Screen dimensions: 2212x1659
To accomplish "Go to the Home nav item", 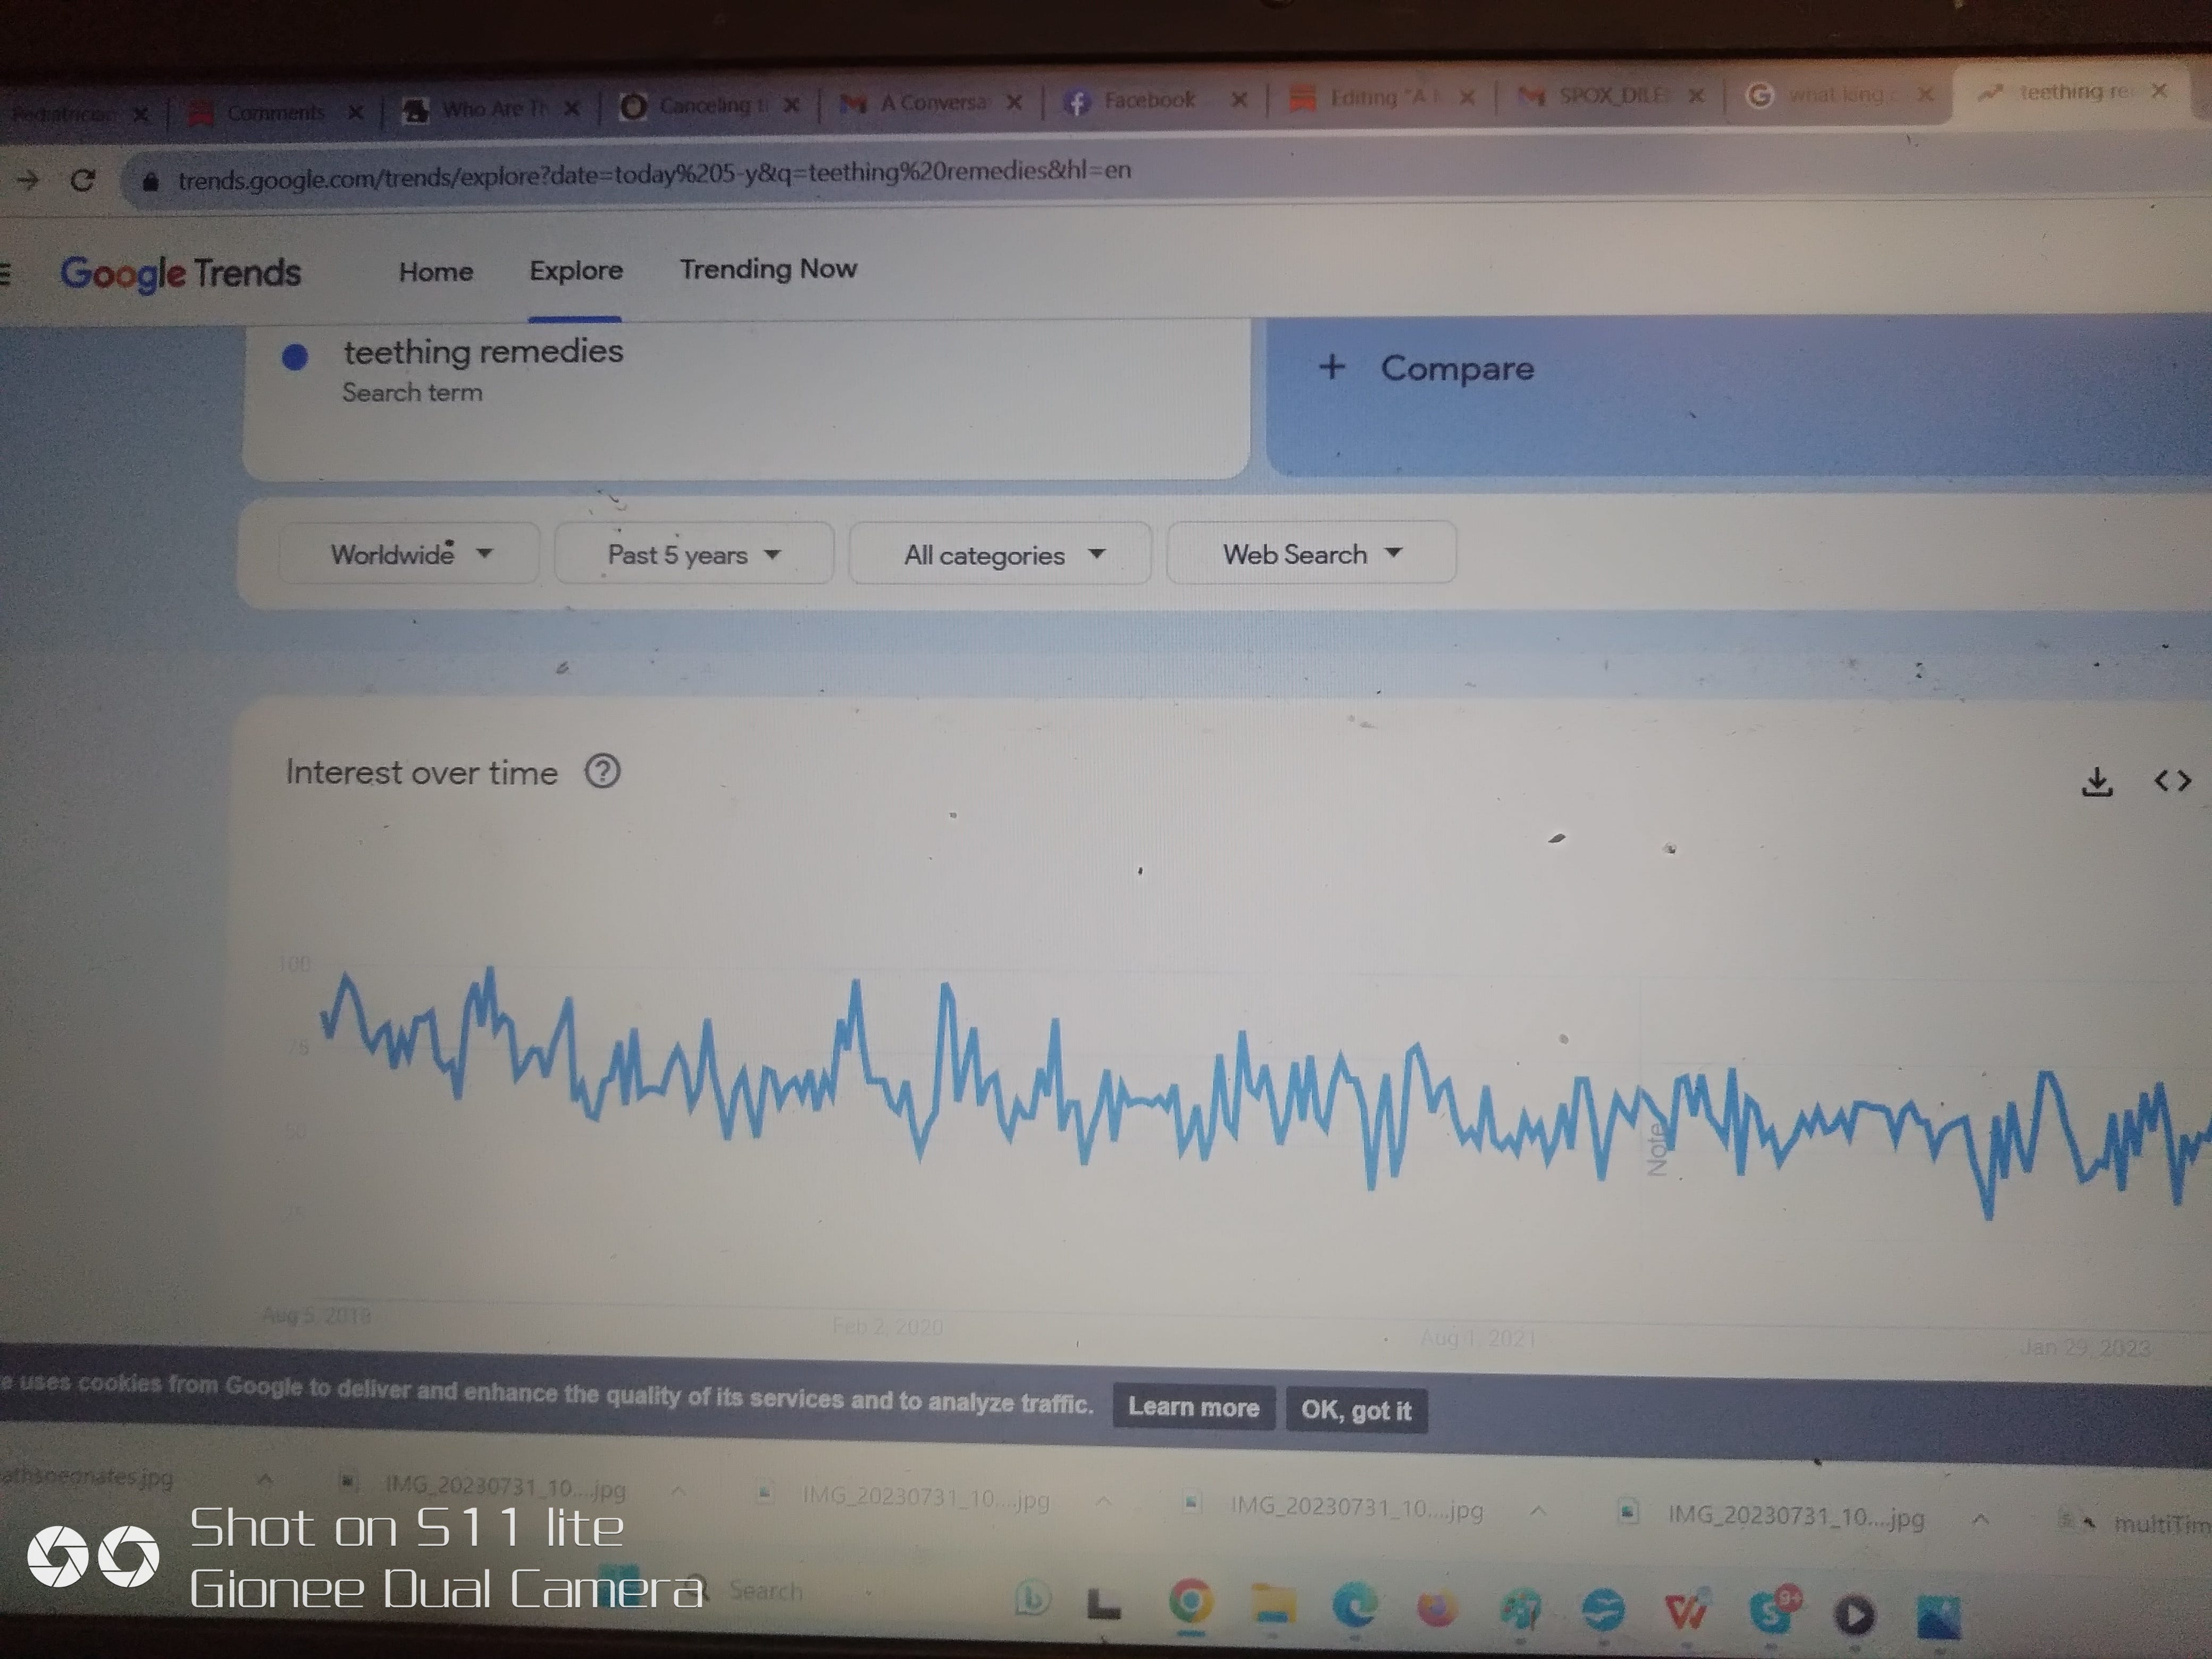I will (436, 272).
